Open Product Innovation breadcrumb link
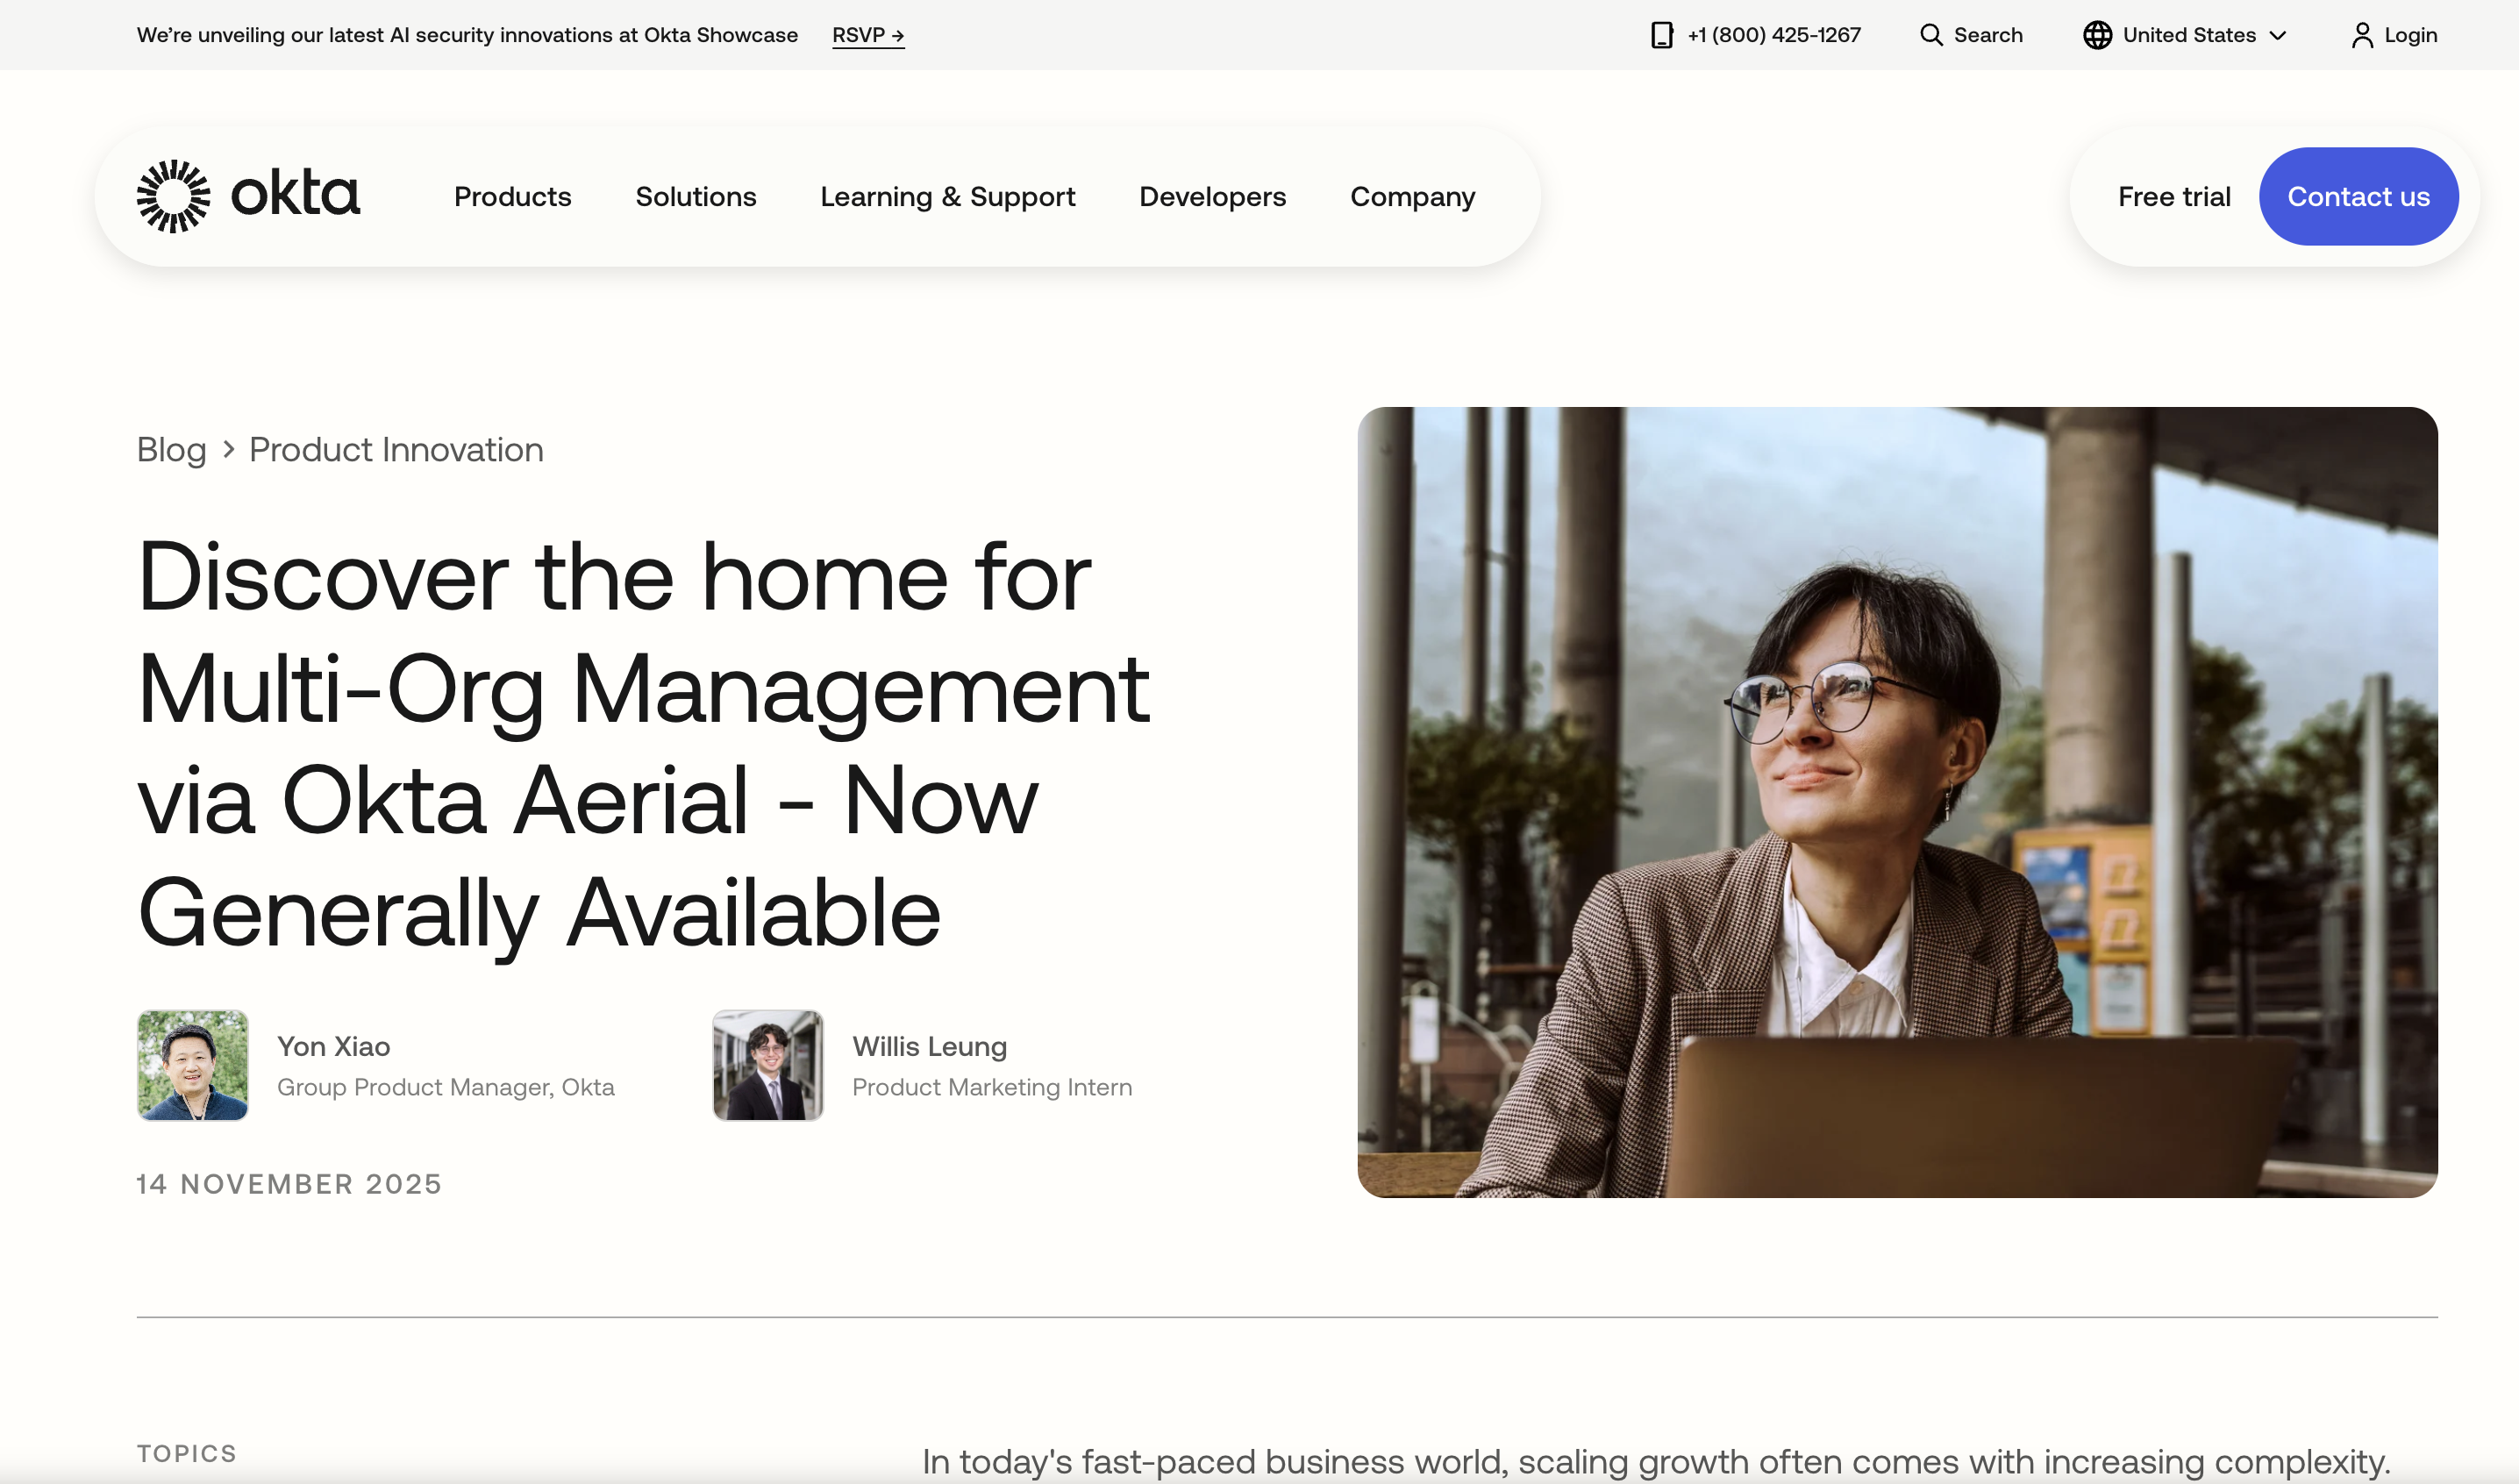The image size is (2519, 1484). 396,450
